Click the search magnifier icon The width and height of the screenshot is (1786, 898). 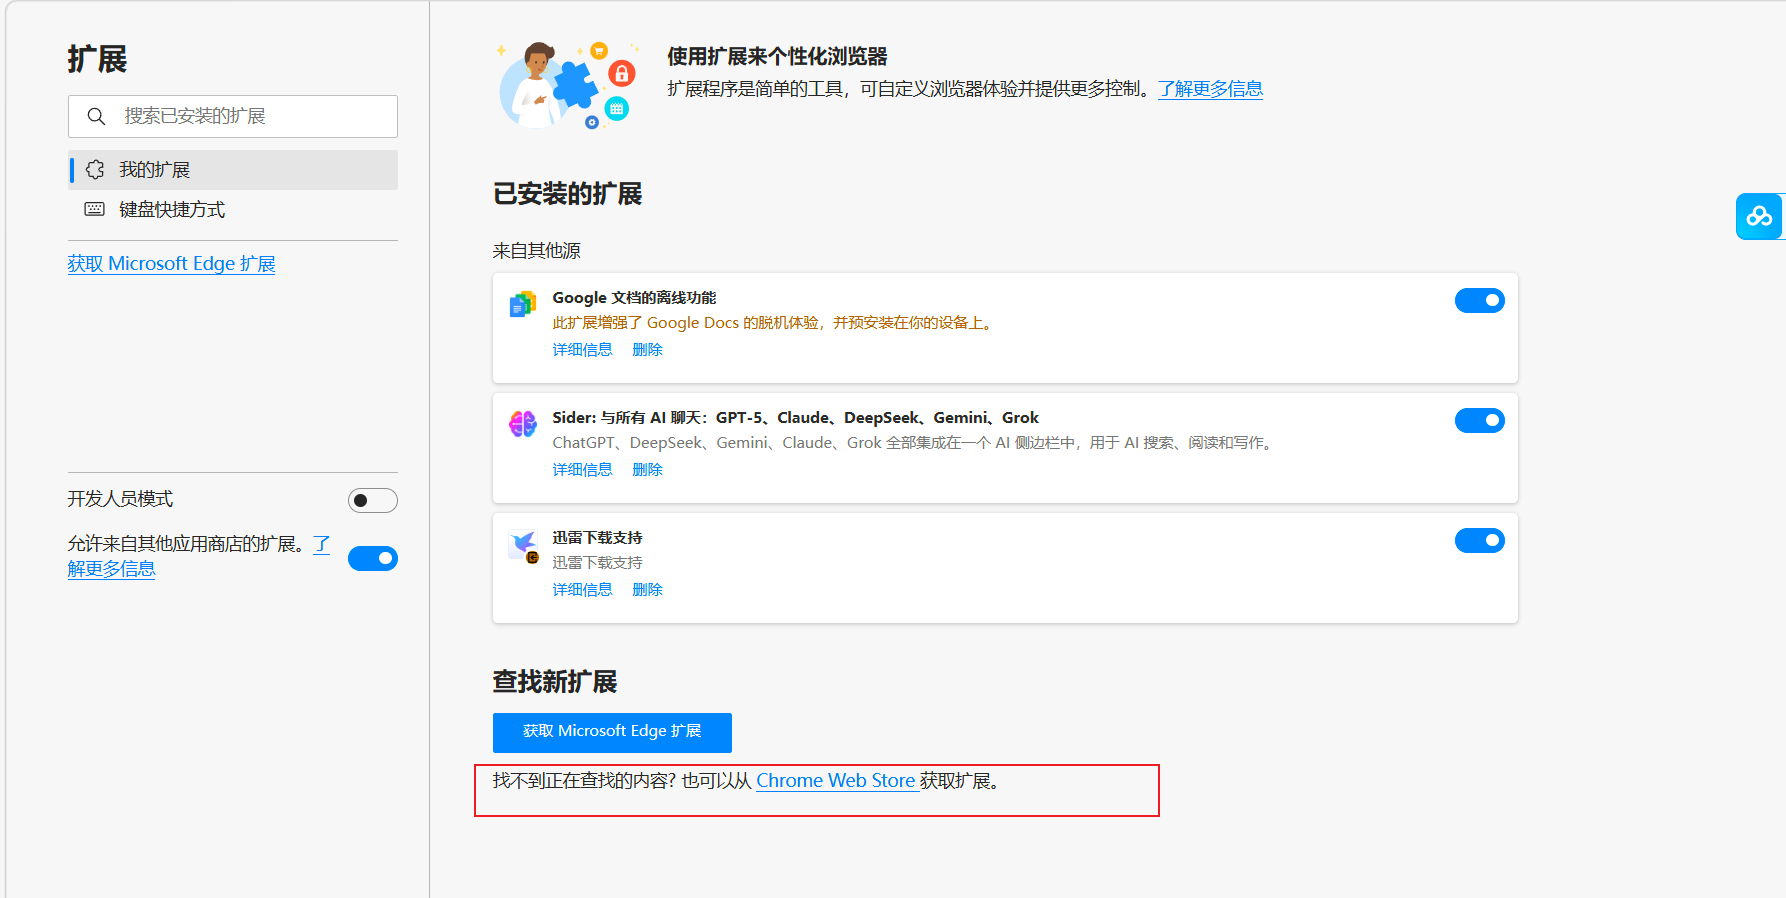coord(96,116)
